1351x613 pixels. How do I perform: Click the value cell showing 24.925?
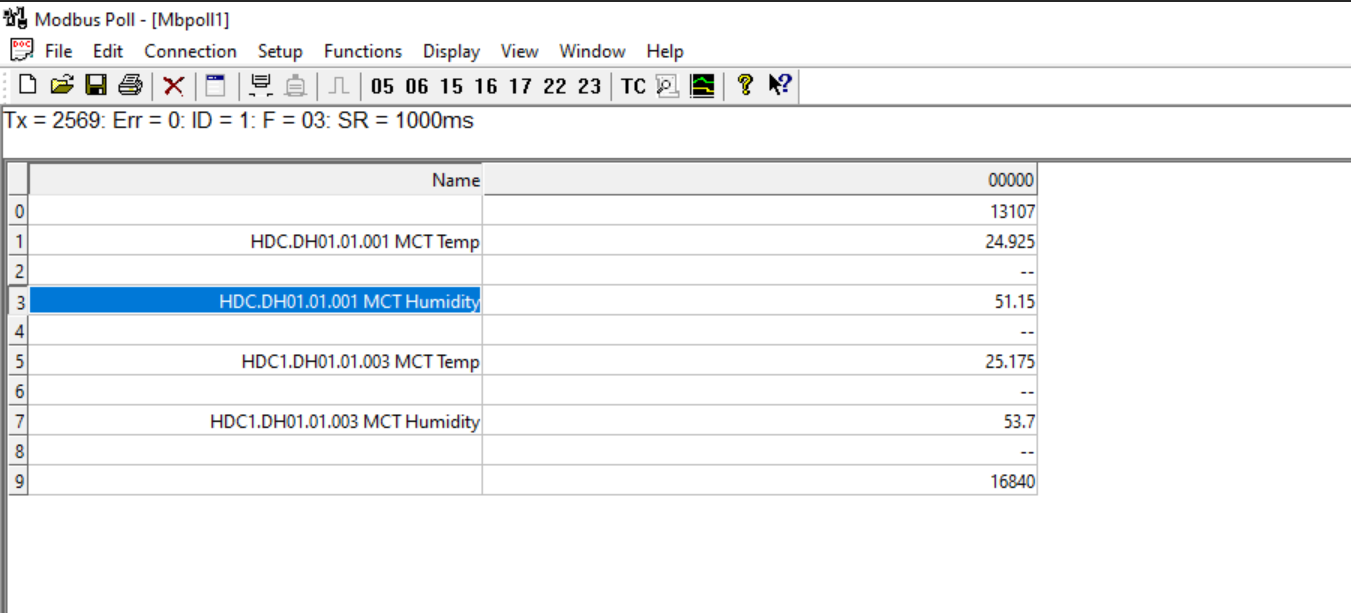click(x=759, y=241)
